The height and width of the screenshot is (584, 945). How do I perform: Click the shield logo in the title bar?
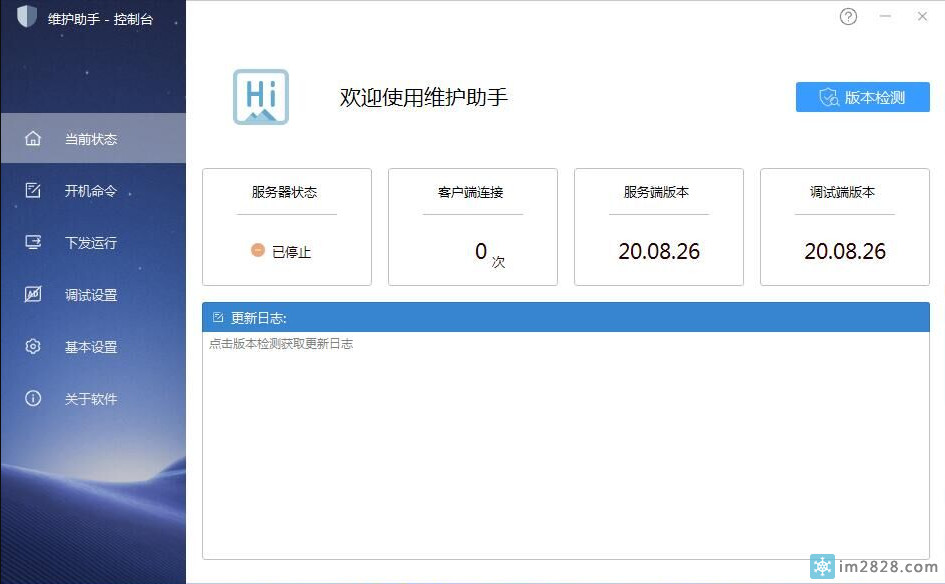tap(27, 17)
